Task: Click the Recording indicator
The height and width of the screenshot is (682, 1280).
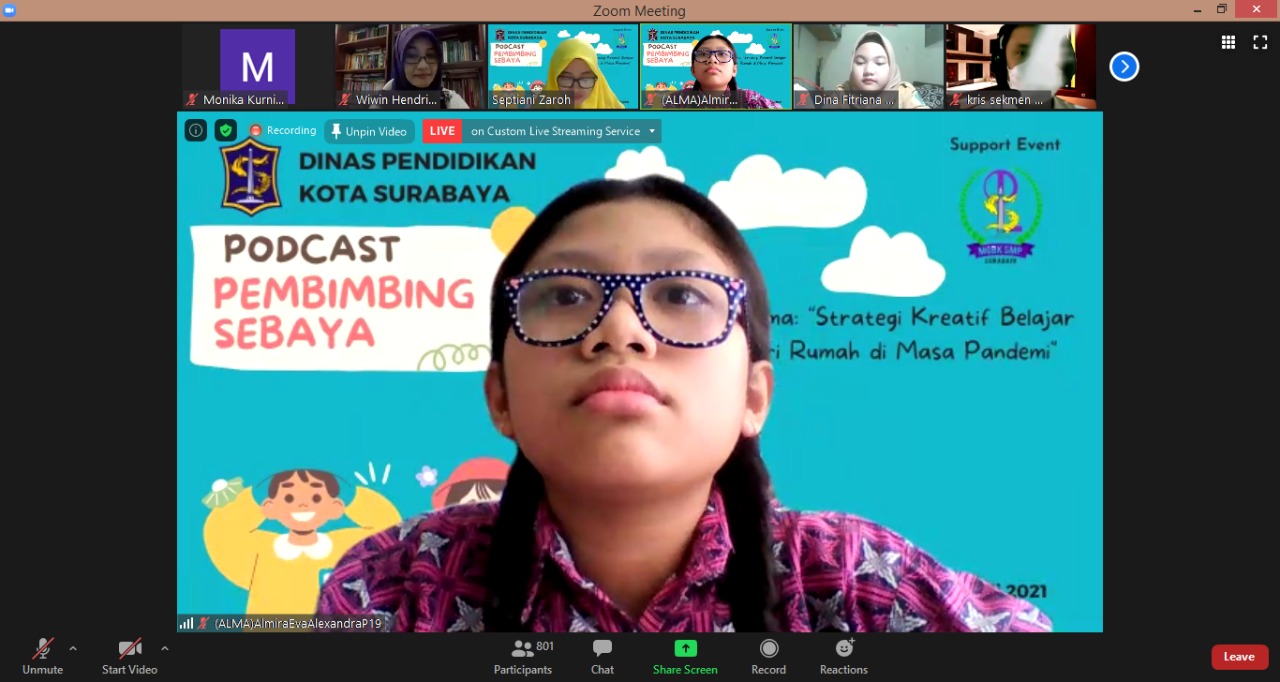Action: [283, 131]
